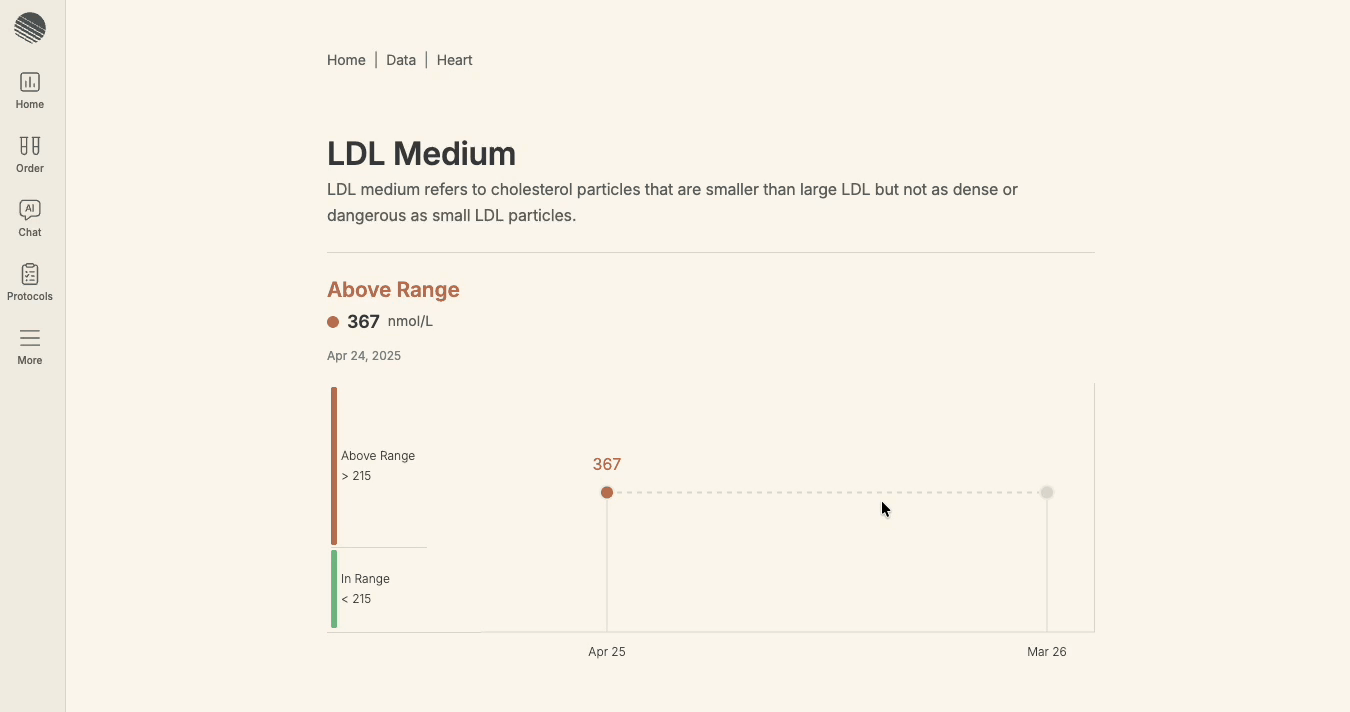Viewport: 1350px width, 712px height.
Task: Click the Above Range status heading
Action: coord(393,290)
